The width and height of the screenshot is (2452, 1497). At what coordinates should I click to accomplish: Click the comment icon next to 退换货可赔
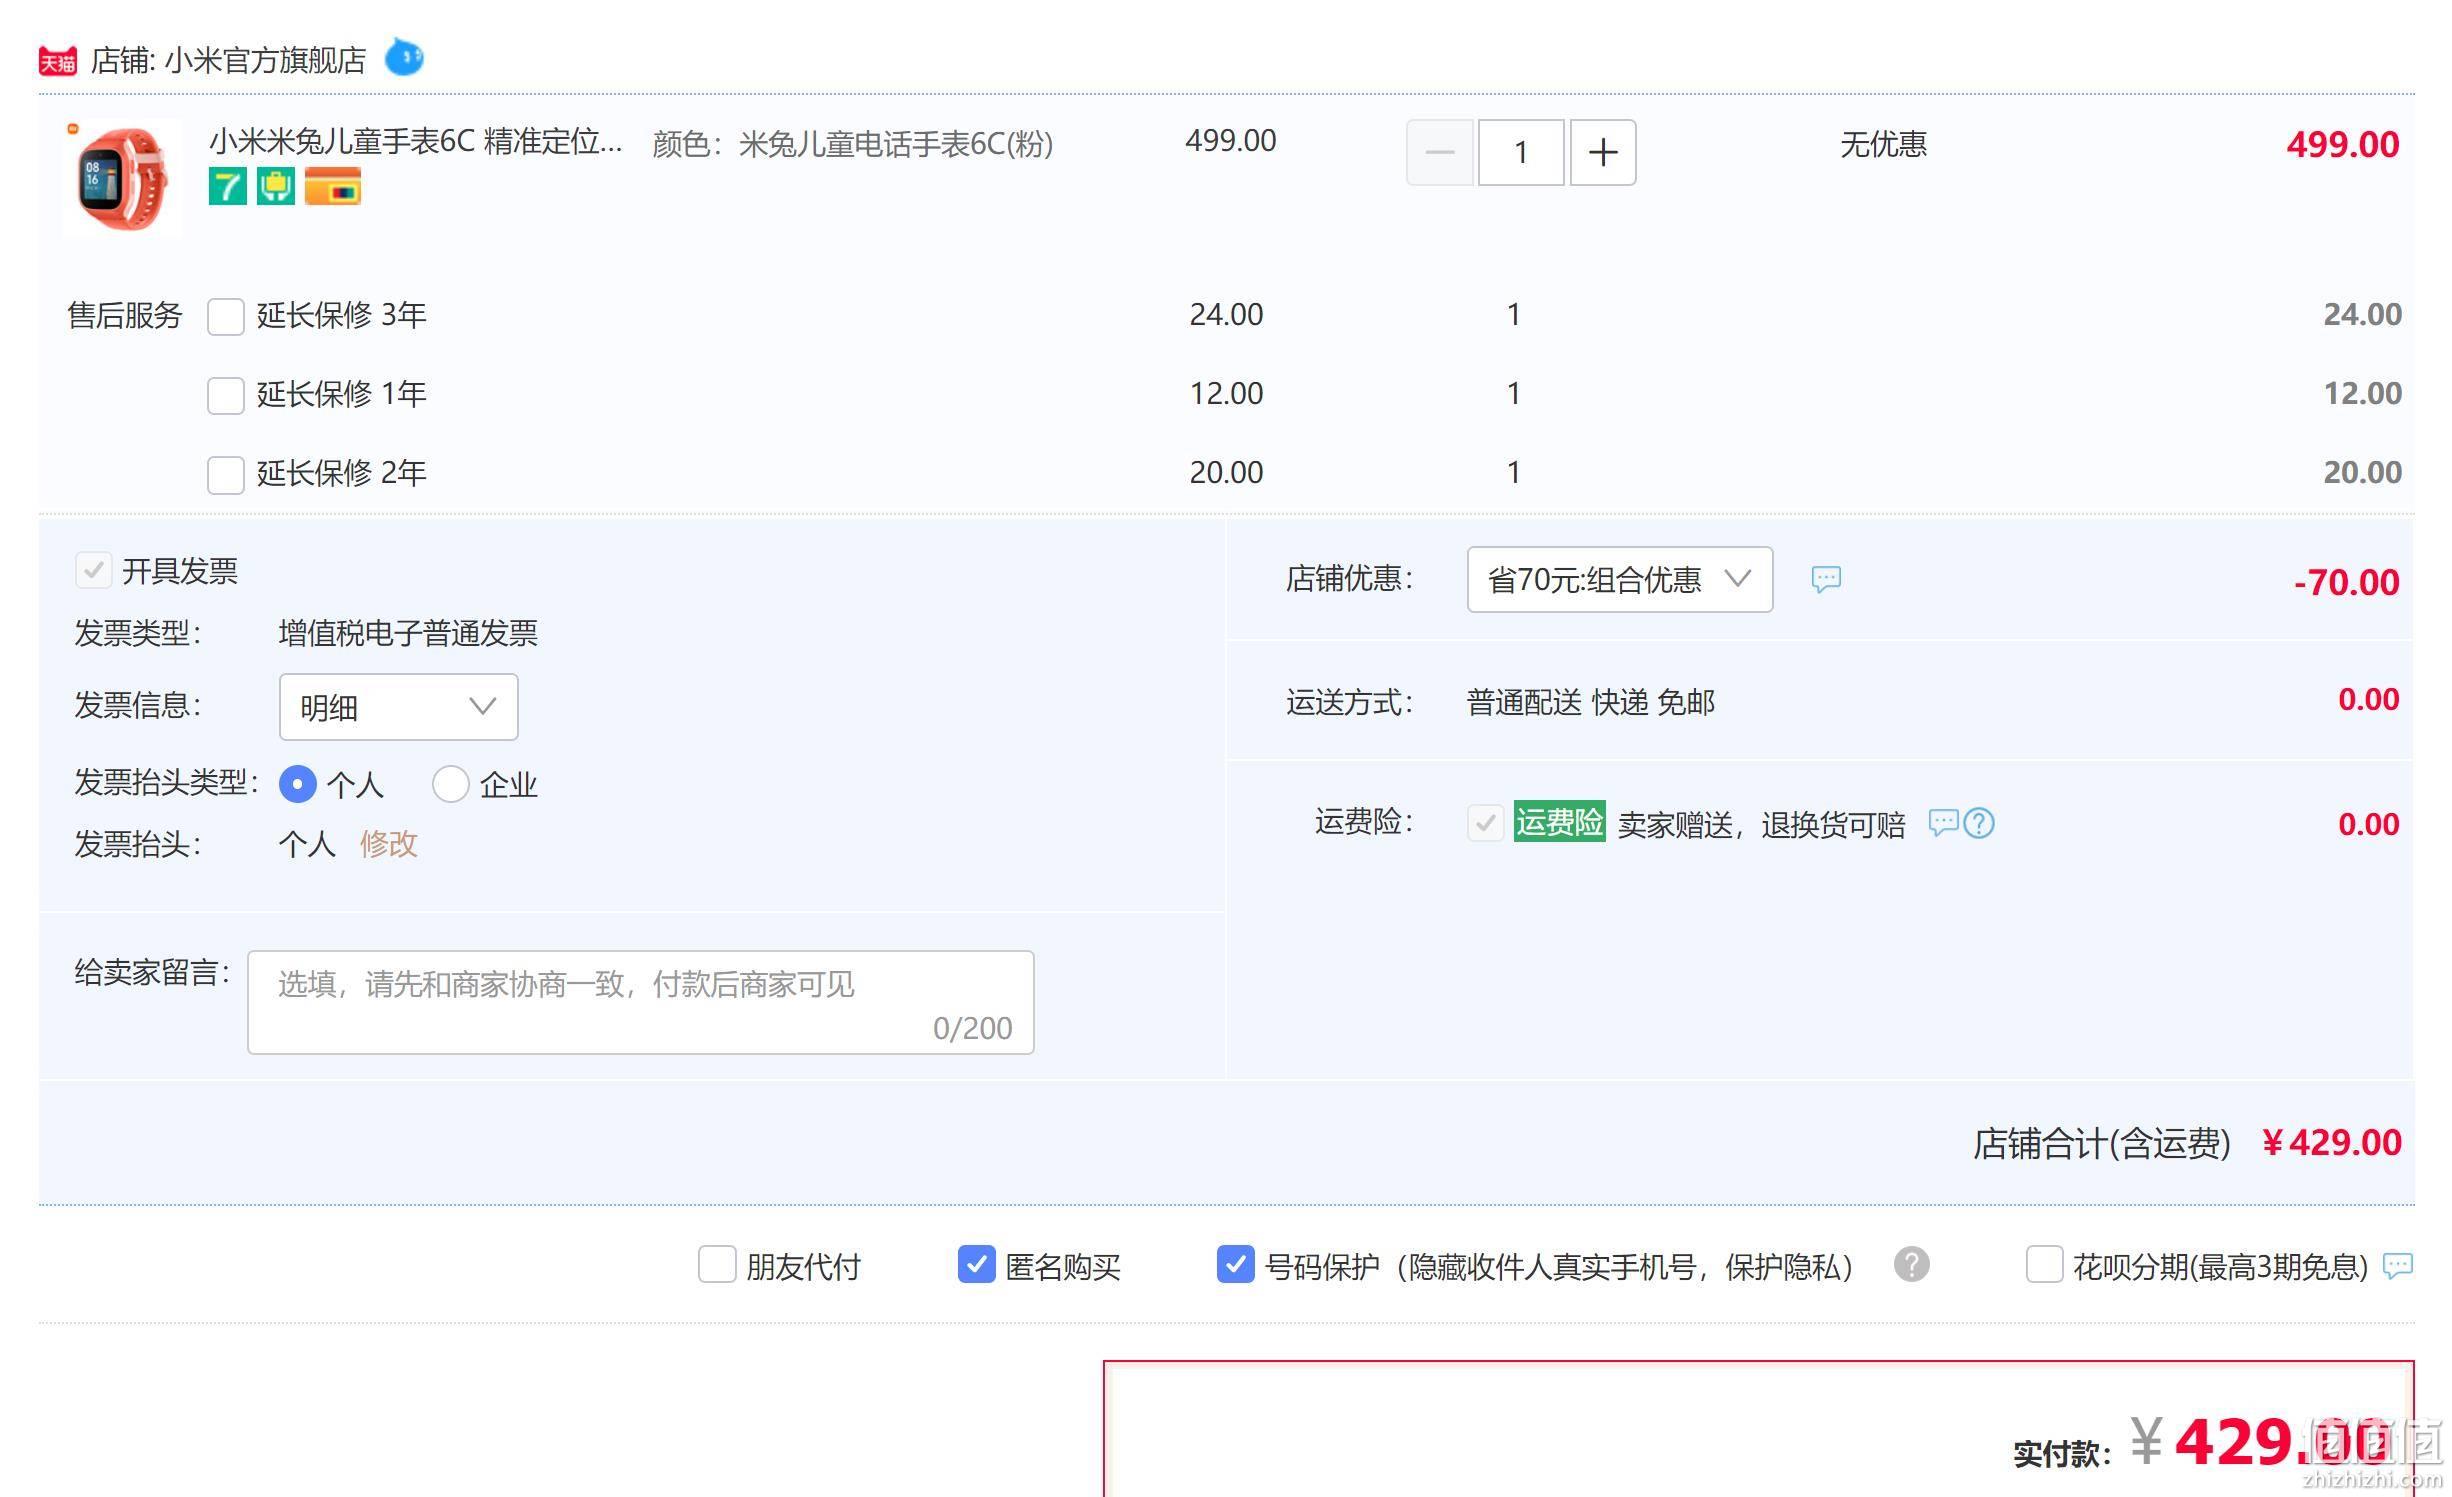coord(1943,823)
